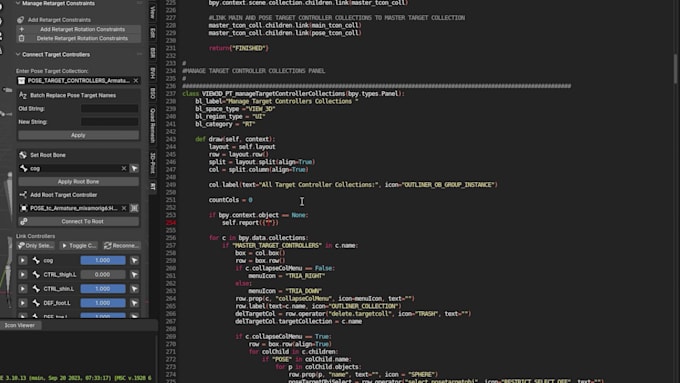Switch to the BVH sidebar tab

pyautogui.click(x=153, y=73)
